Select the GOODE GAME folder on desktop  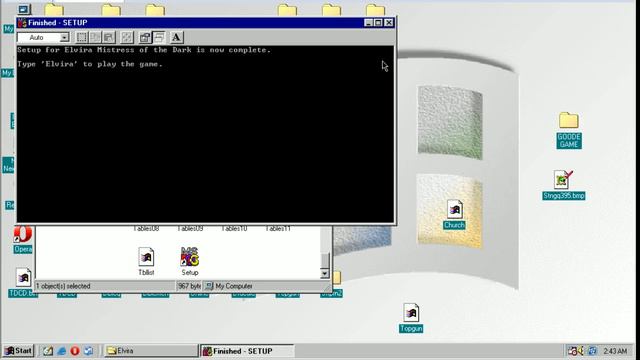(x=569, y=131)
